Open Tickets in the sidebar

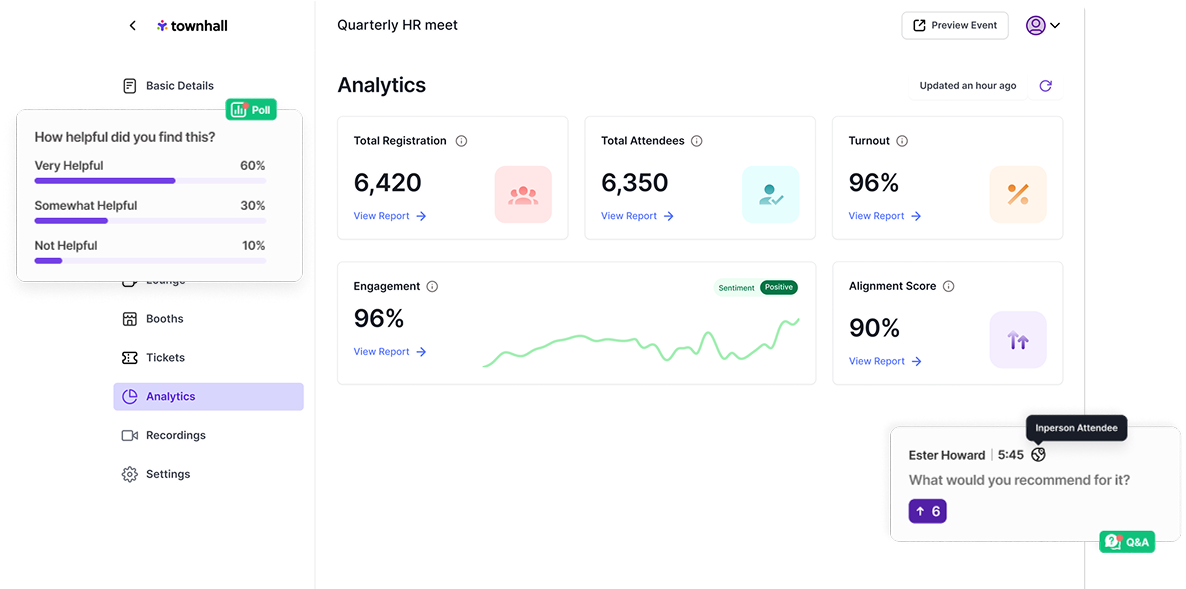pyautogui.click(x=165, y=358)
